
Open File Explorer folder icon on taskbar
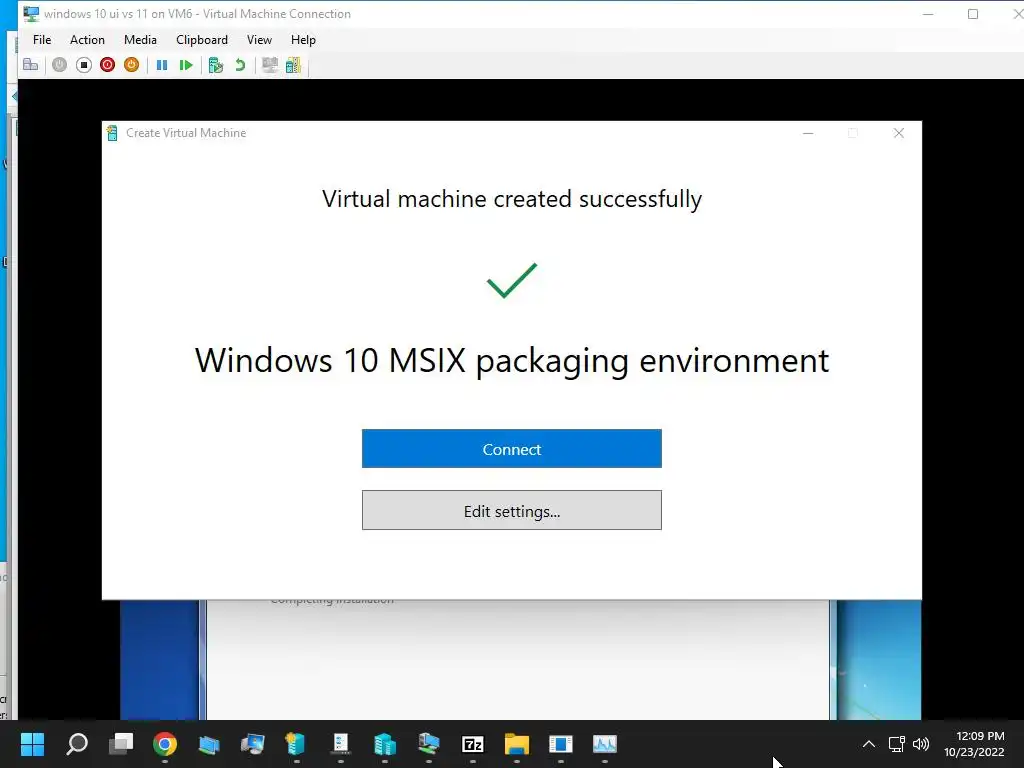click(x=517, y=744)
